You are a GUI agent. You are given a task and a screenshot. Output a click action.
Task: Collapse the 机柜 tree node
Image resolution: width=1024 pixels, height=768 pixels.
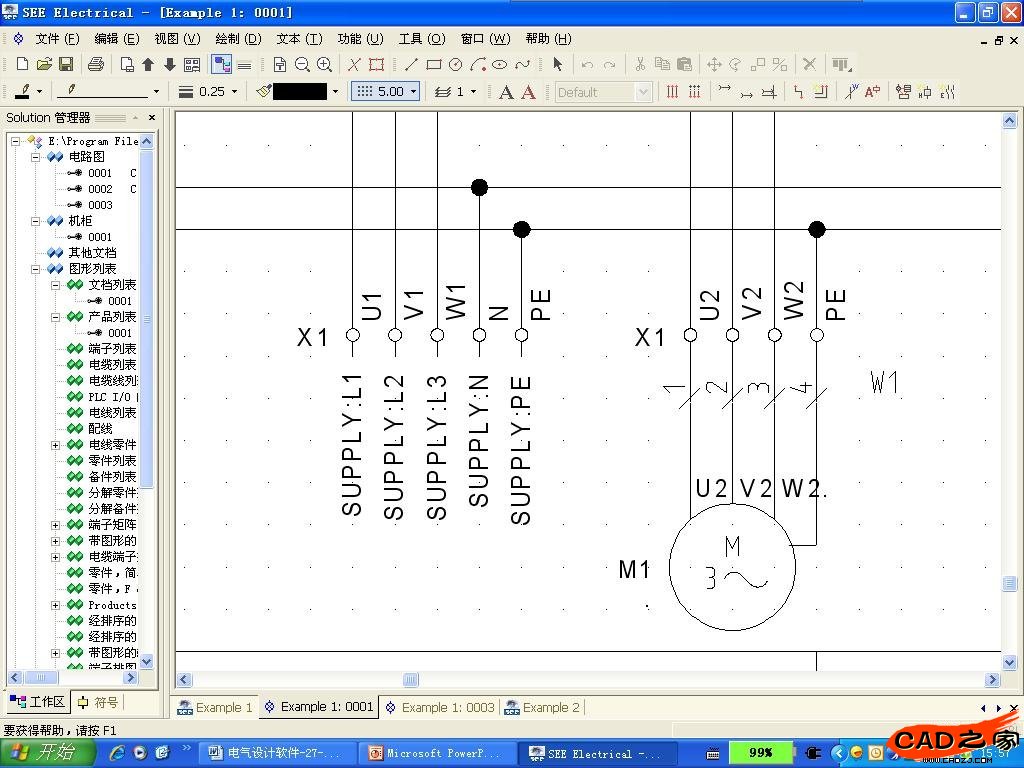coord(36,221)
